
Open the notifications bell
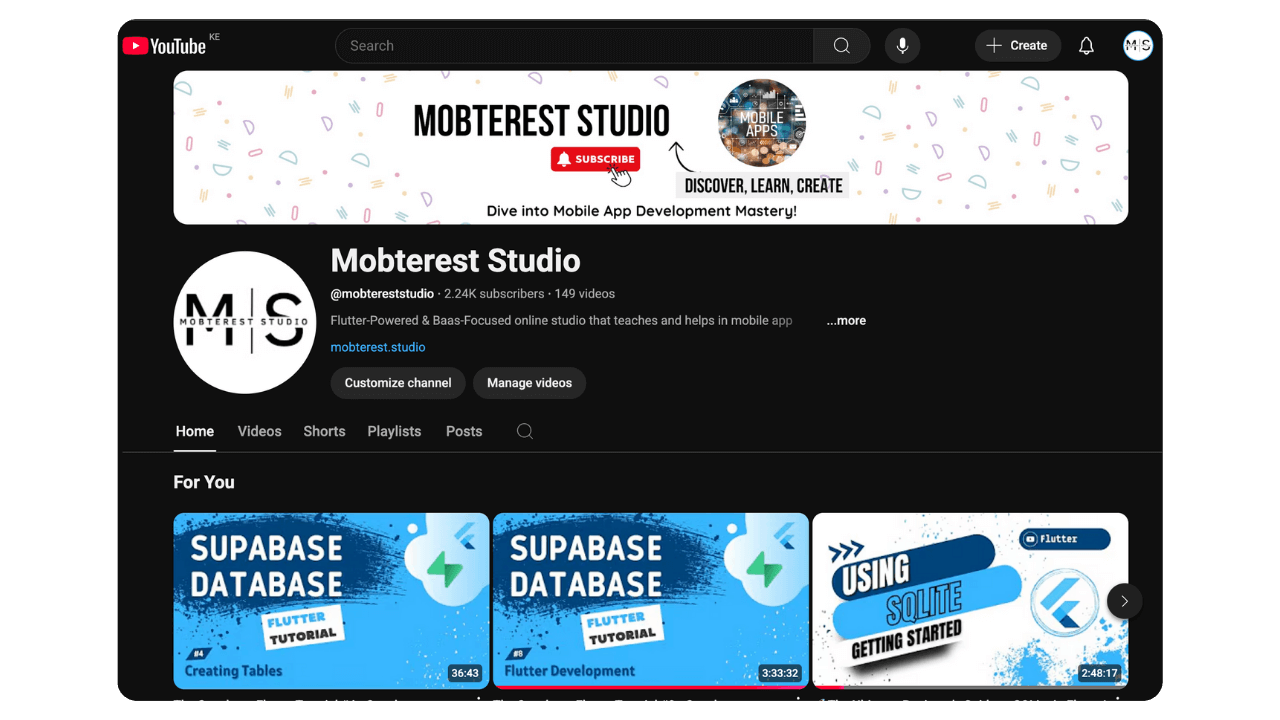(1086, 46)
